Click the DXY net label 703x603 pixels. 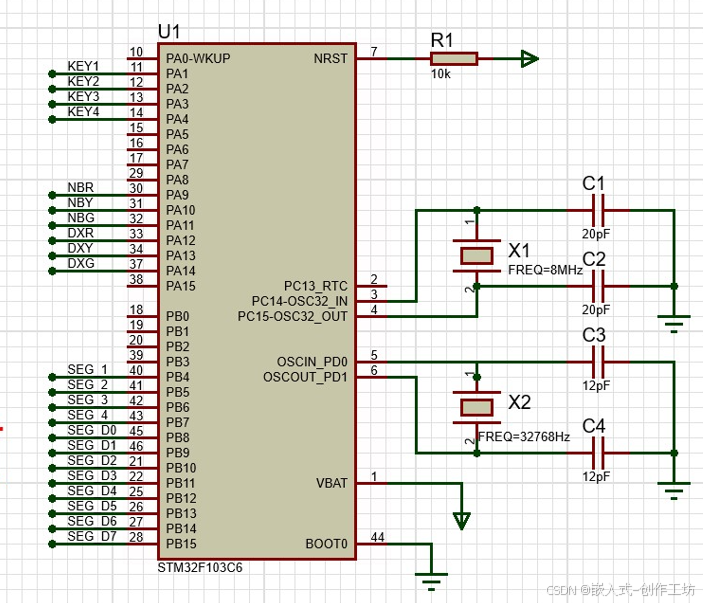tap(80, 248)
